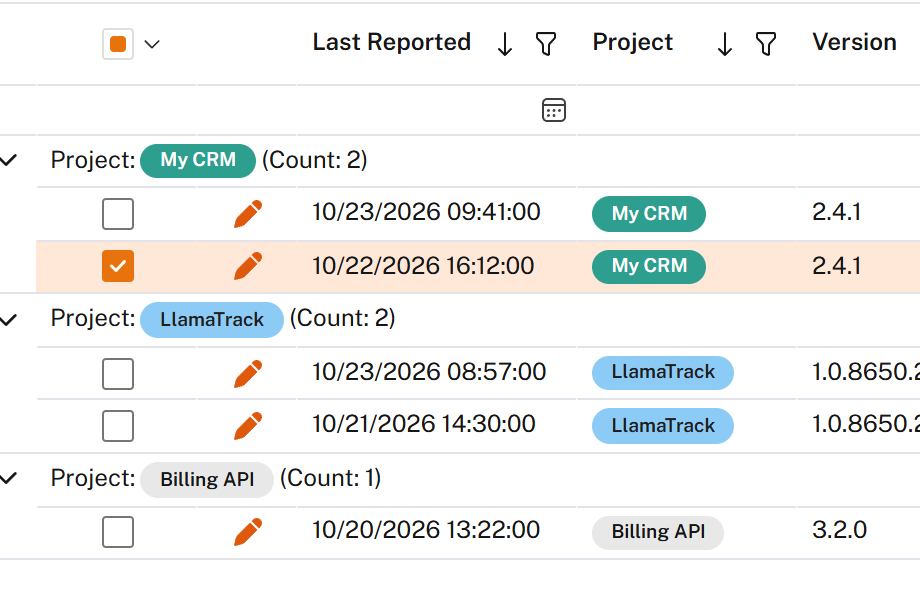
Task: Check the 10/23/2026 09:41:00 row checkbox
Action: 118,213
